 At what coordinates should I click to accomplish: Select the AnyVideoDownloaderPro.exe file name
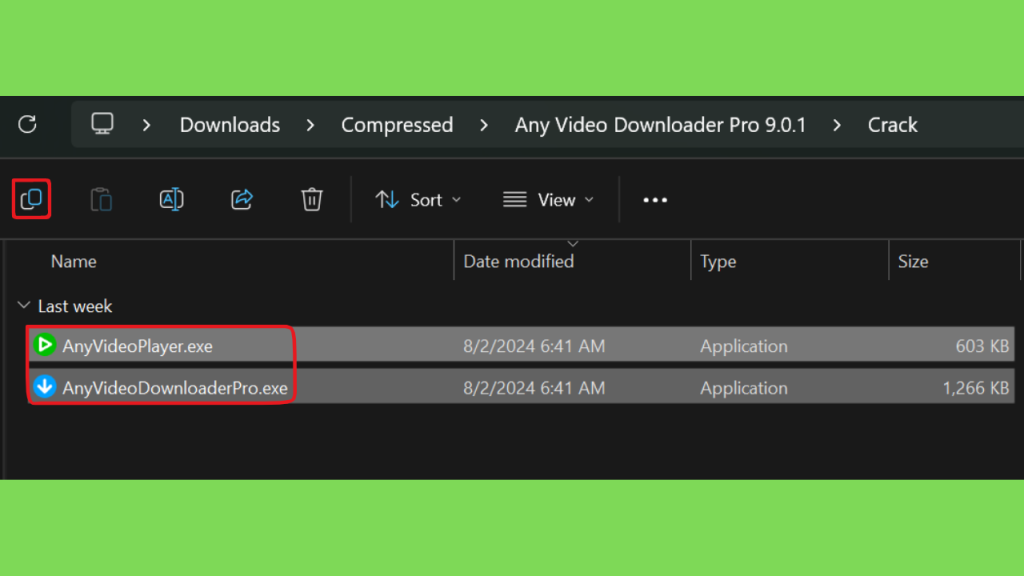point(175,388)
